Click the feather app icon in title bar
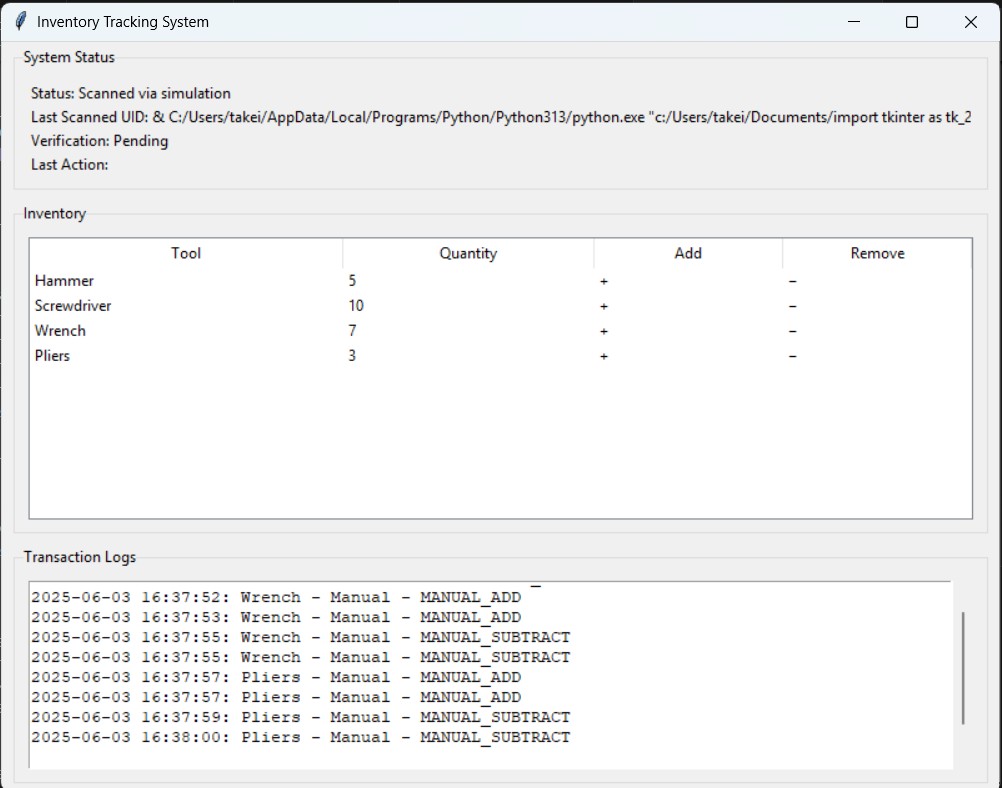1002x788 pixels. point(20,21)
